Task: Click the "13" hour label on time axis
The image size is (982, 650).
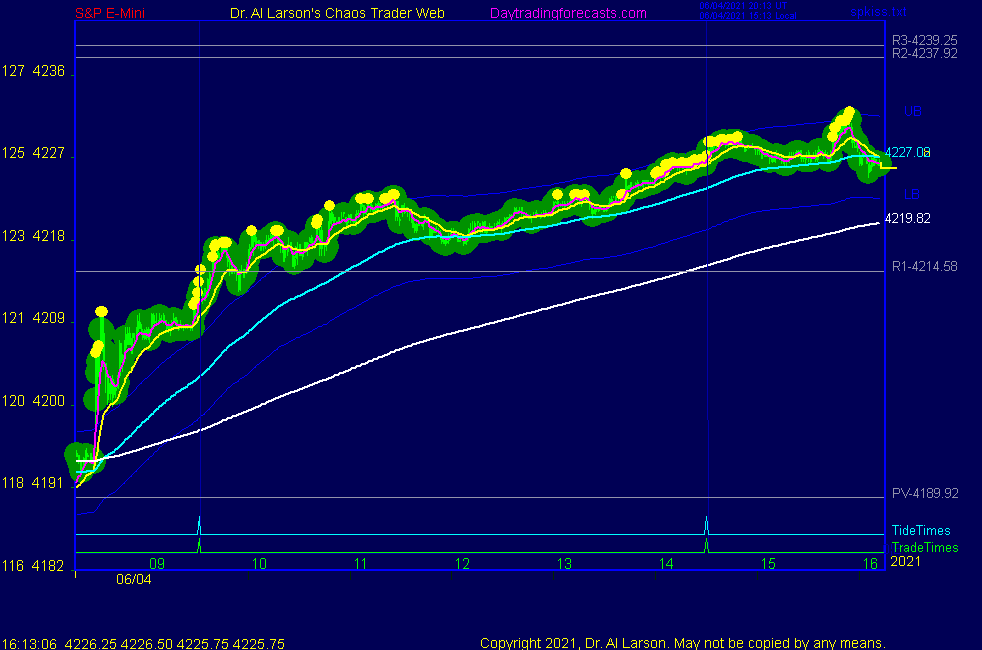Action: point(564,564)
